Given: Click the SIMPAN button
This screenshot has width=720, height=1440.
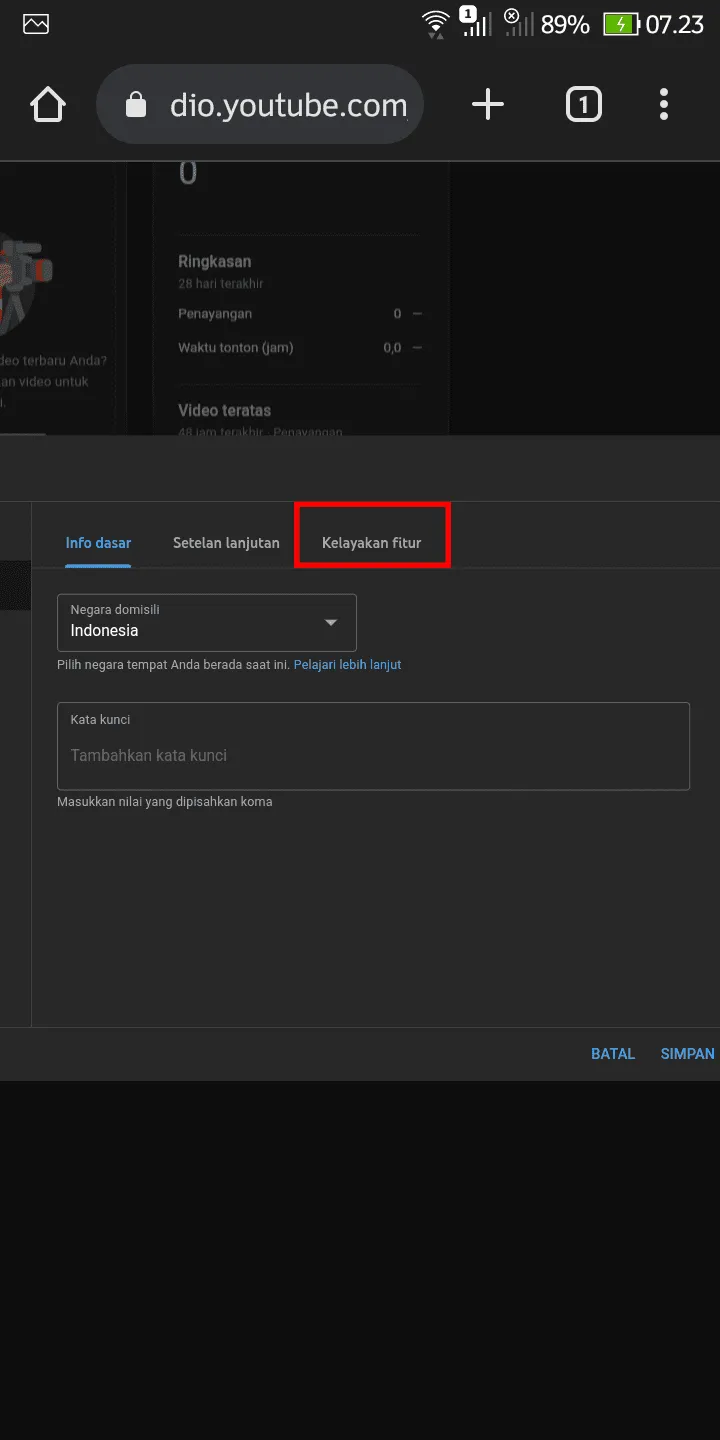Looking at the screenshot, I should (688, 1054).
